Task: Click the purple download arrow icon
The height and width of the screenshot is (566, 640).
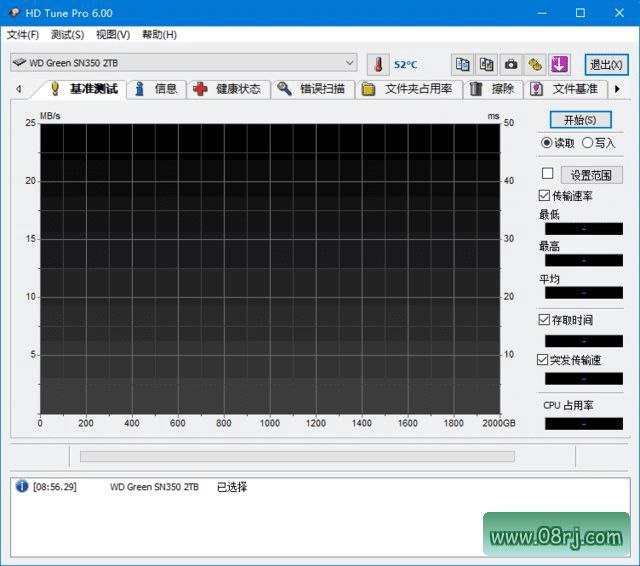Action: coord(559,64)
